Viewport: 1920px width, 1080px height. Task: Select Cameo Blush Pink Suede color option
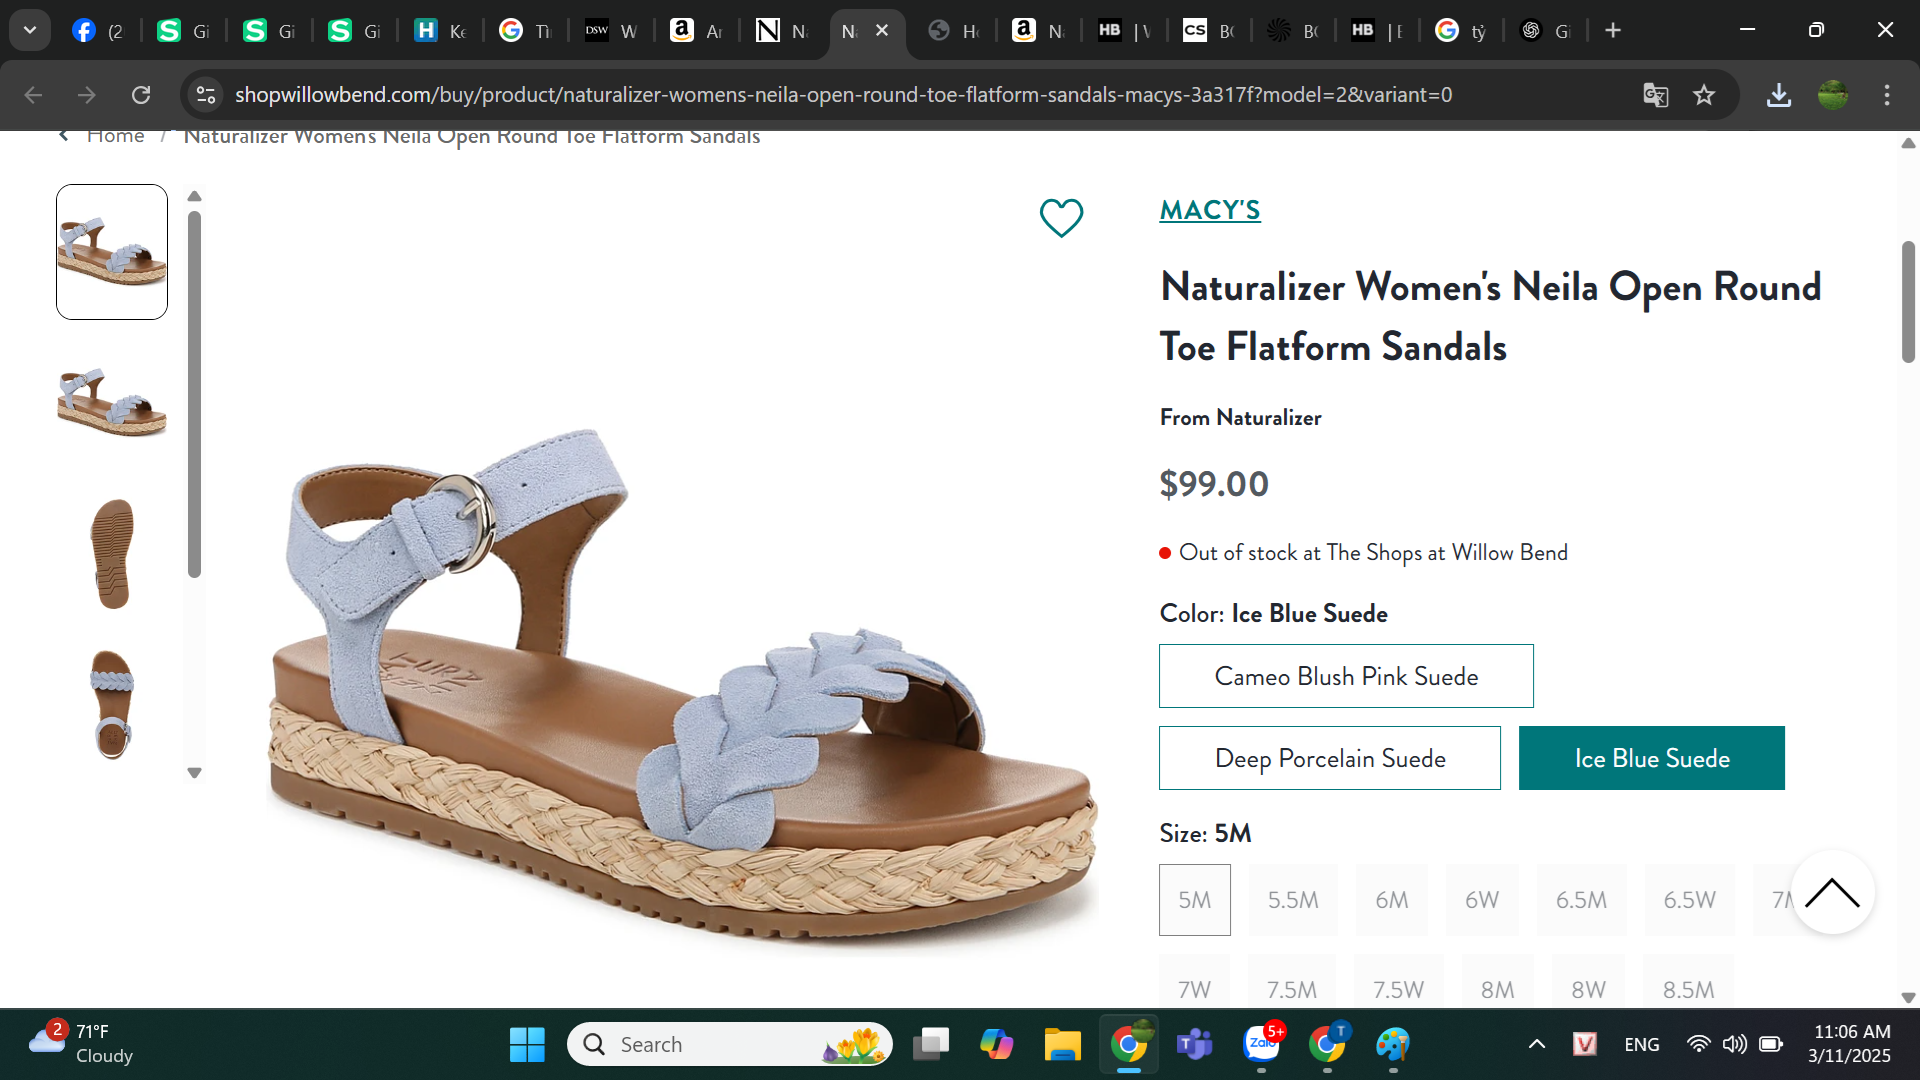tap(1345, 676)
